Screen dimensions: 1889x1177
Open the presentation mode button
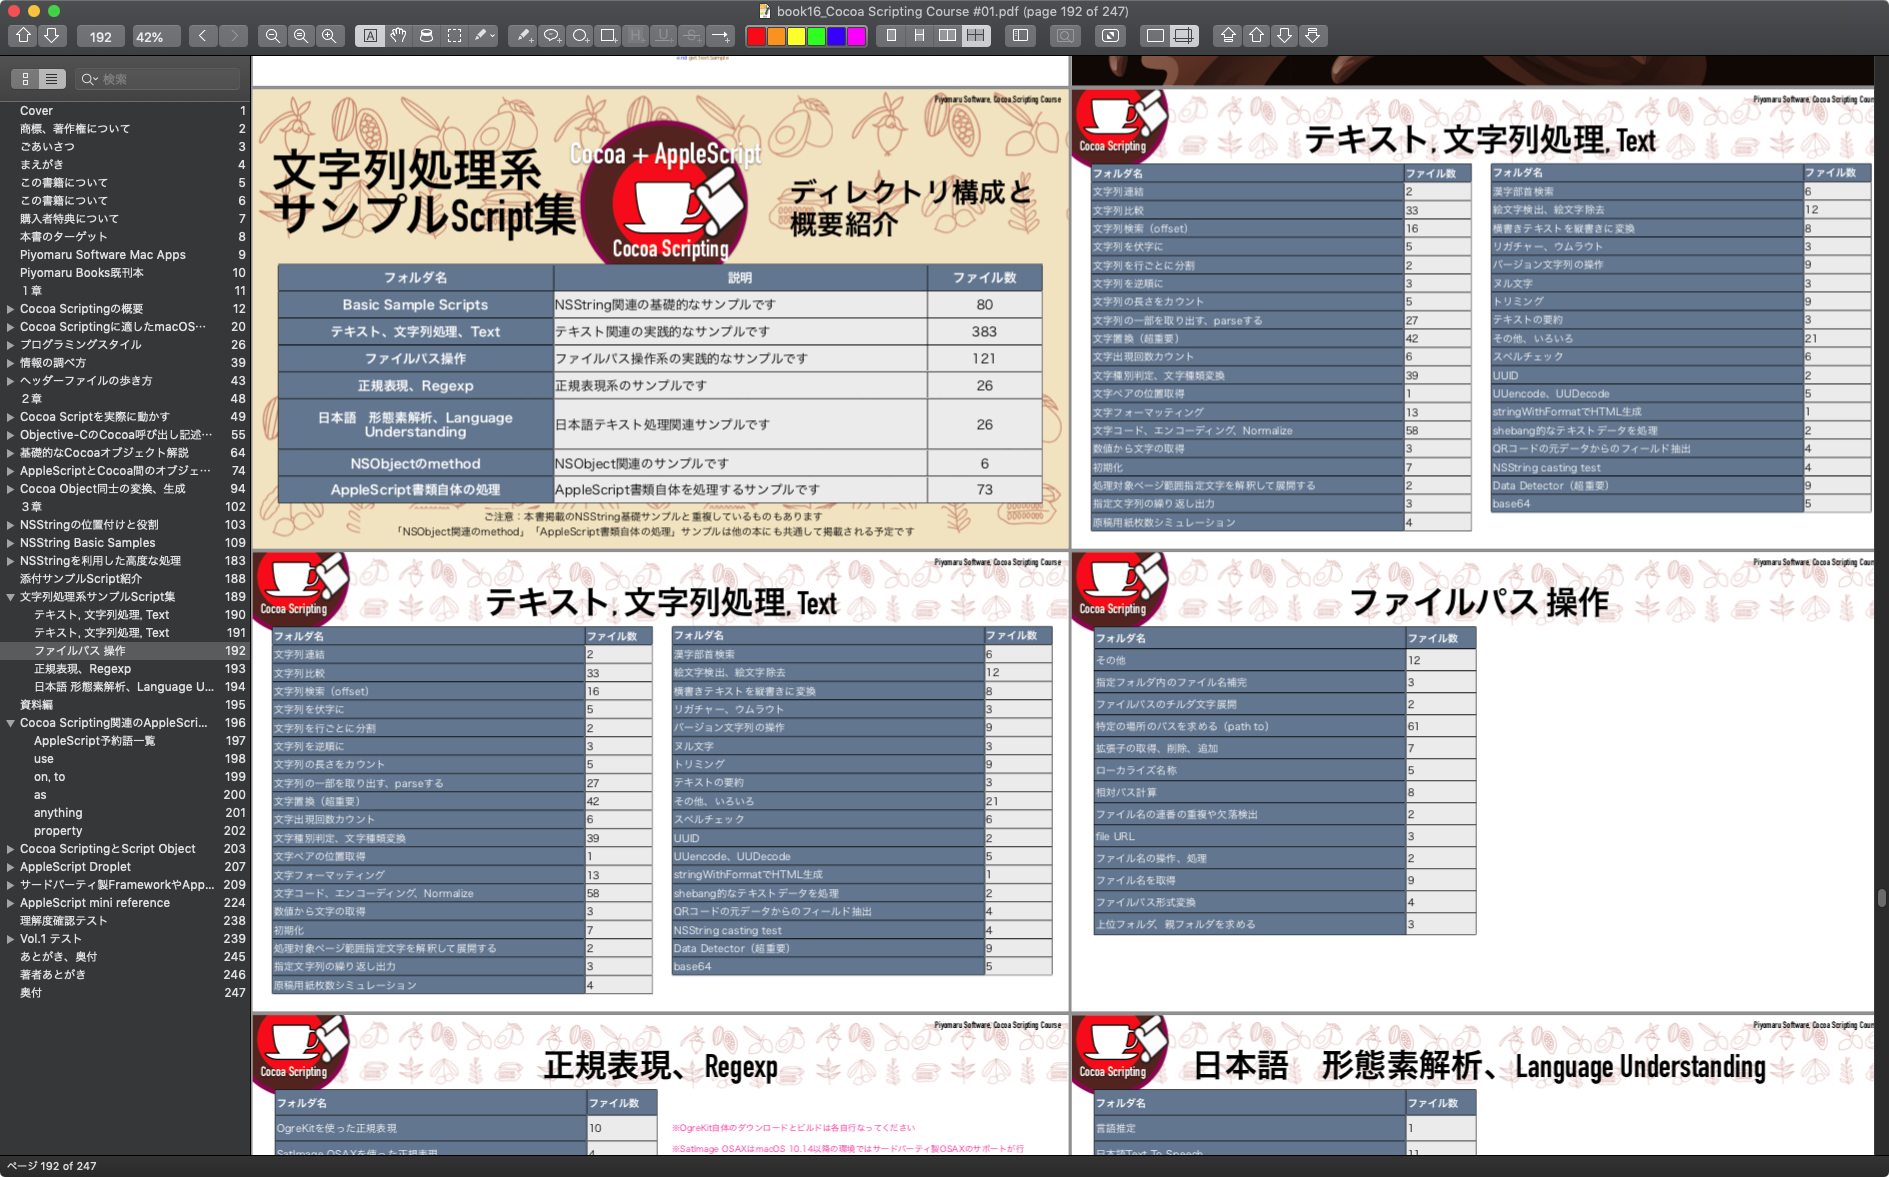point(1110,36)
